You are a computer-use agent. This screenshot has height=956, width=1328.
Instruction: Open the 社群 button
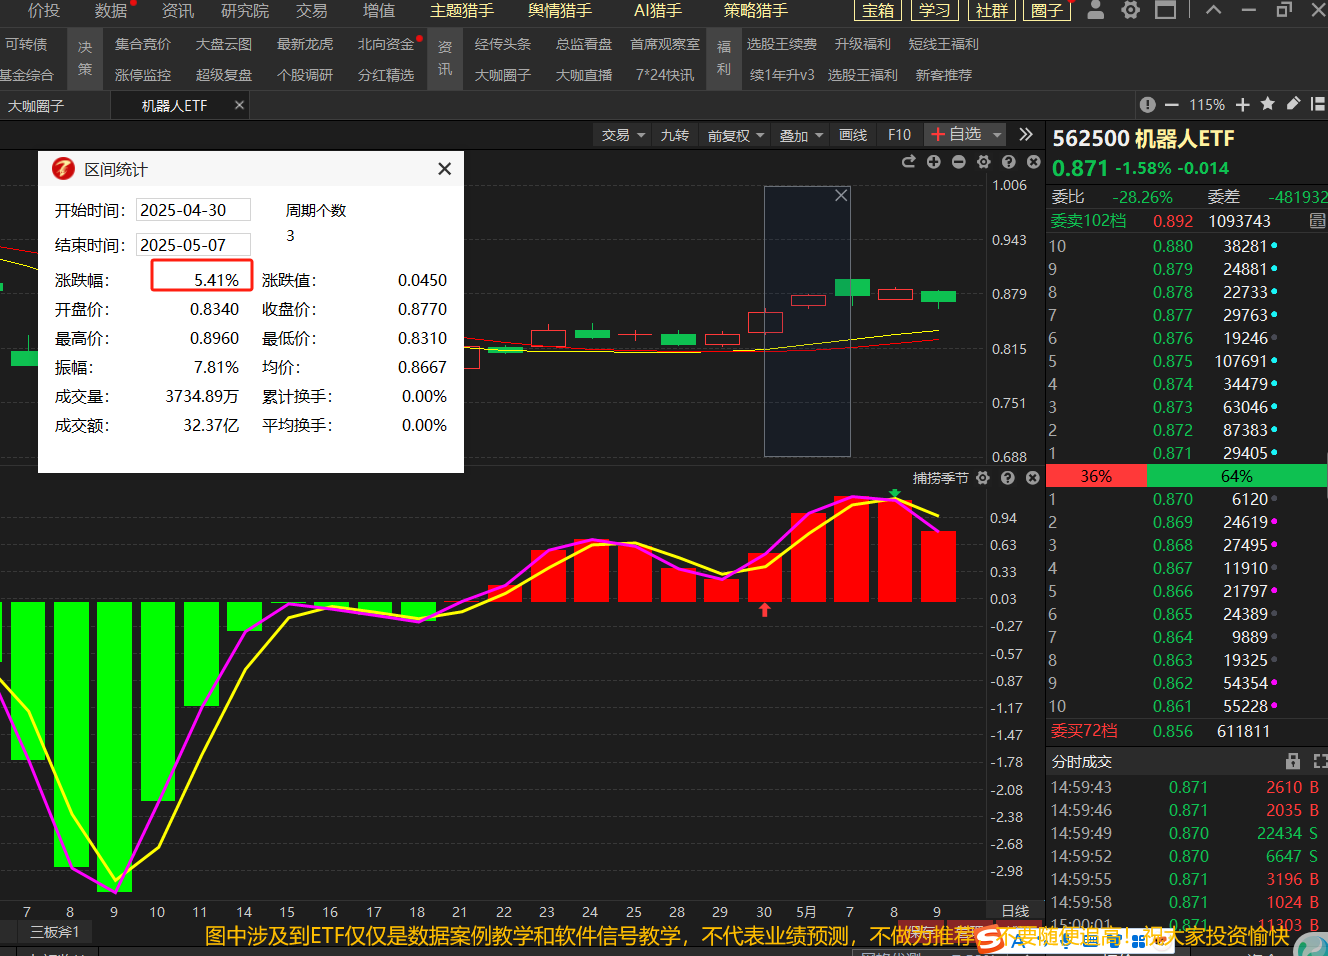[992, 10]
